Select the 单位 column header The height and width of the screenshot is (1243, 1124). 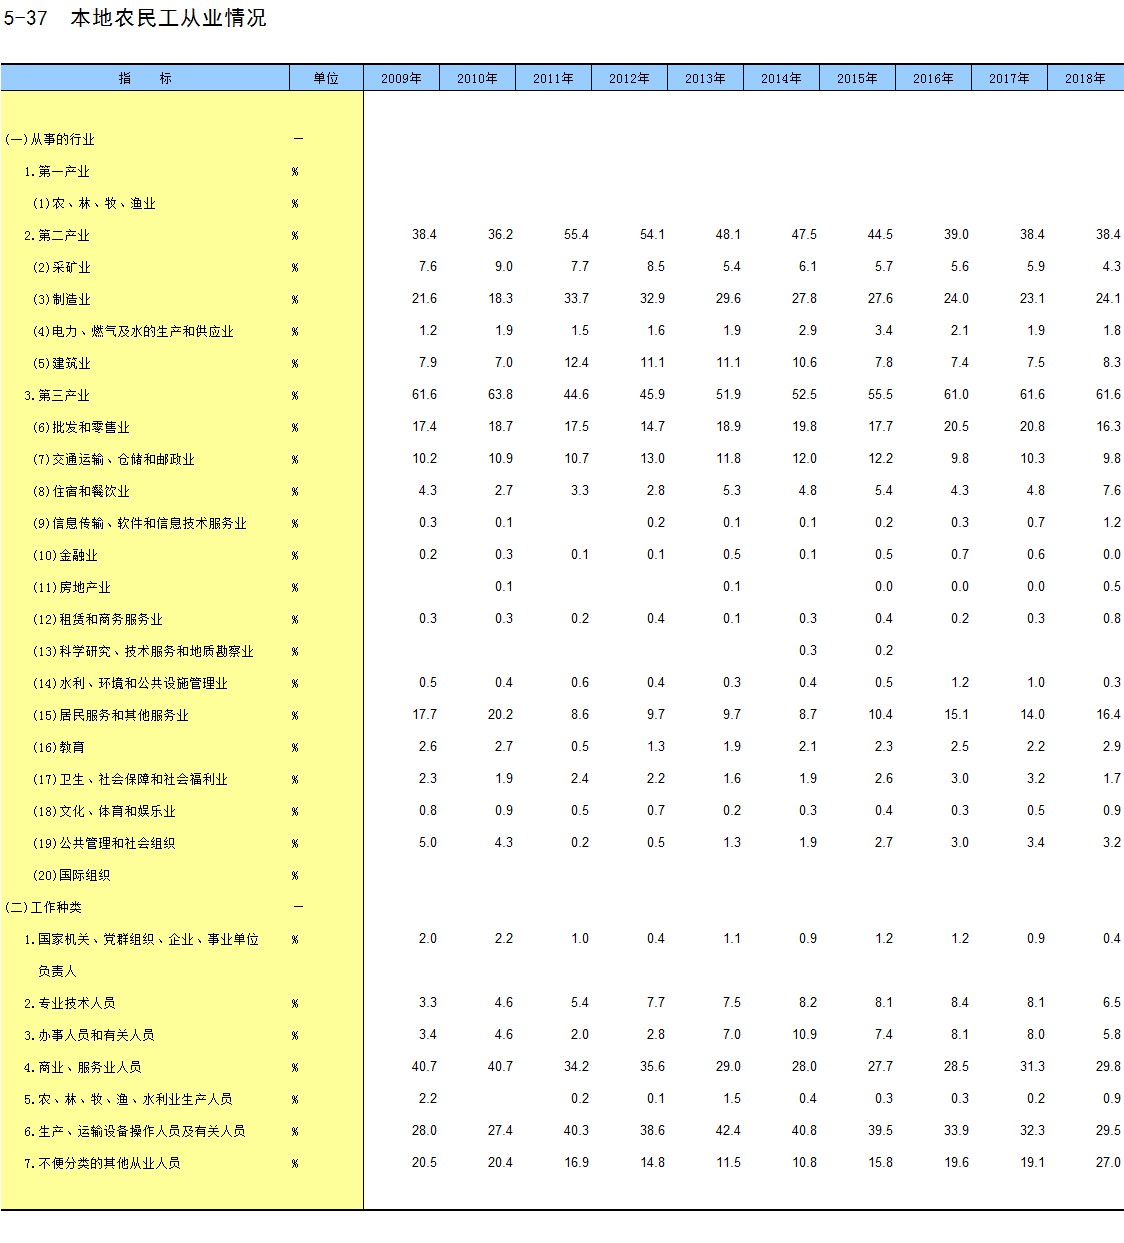tap(326, 78)
